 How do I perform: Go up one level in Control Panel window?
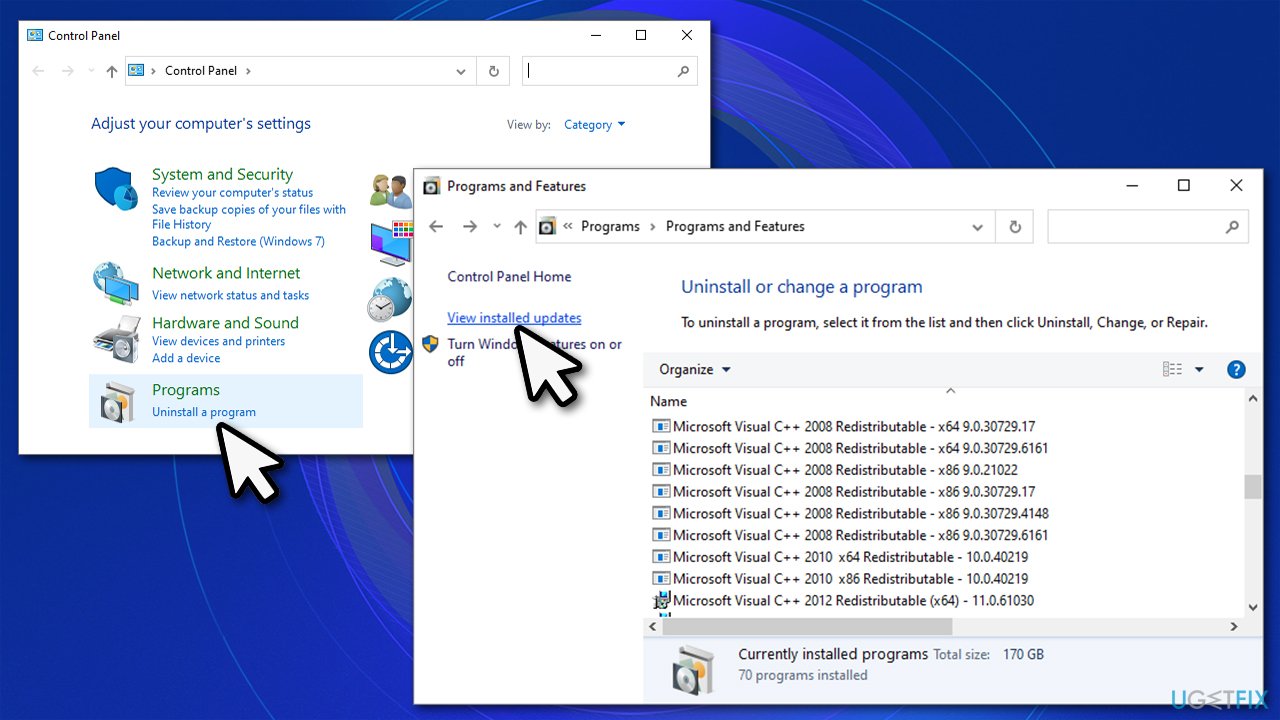click(x=112, y=71)
